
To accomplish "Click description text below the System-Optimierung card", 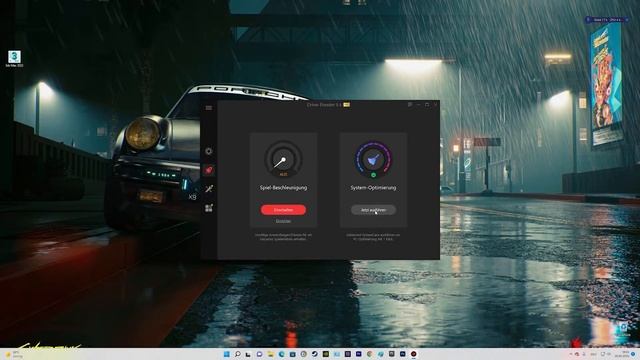I will pos(373,237).
